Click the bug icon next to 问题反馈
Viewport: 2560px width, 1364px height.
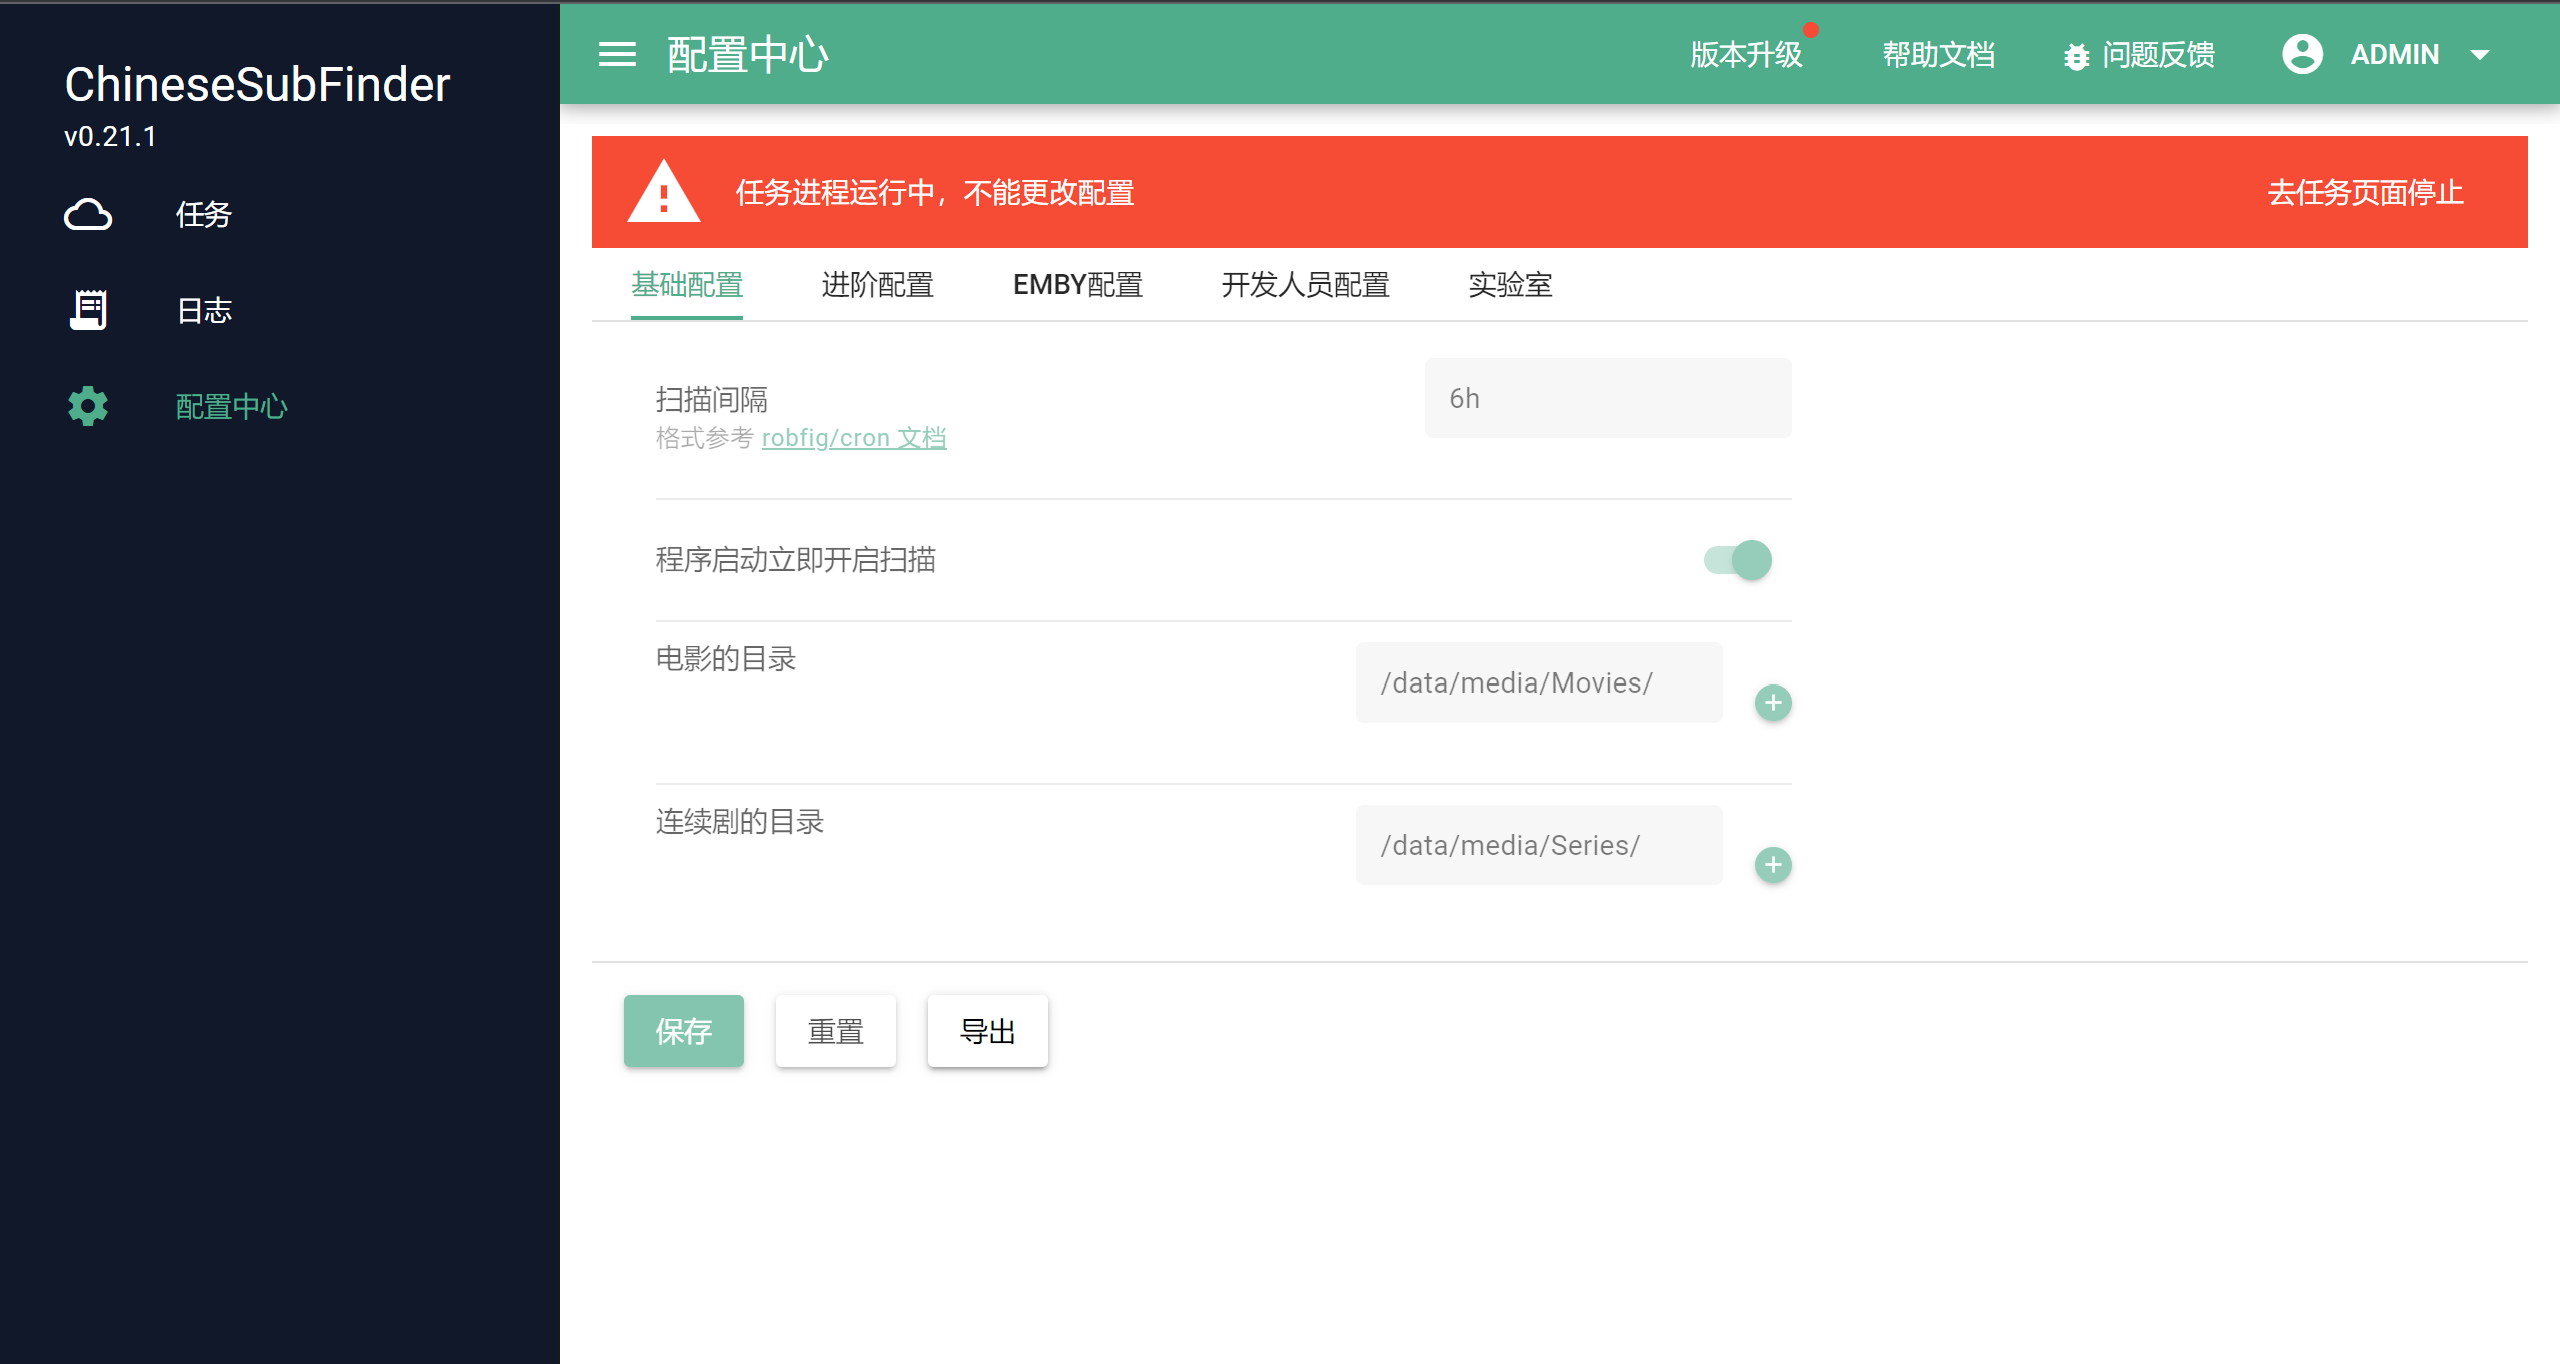coord(2075,56)
